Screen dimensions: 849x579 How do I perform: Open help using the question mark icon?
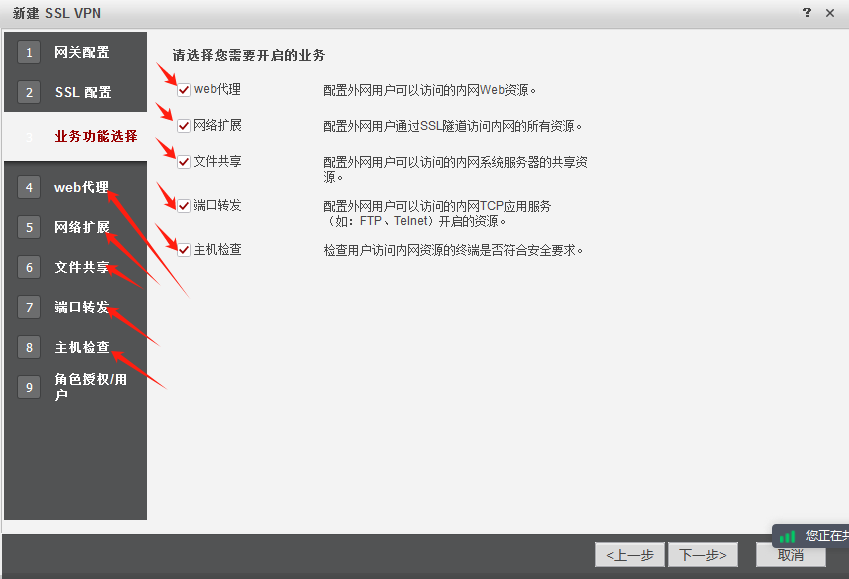coord(806,13)
